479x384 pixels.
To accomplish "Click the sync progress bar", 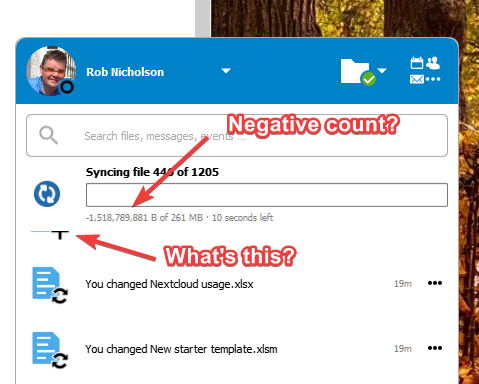I will (267, 195).
